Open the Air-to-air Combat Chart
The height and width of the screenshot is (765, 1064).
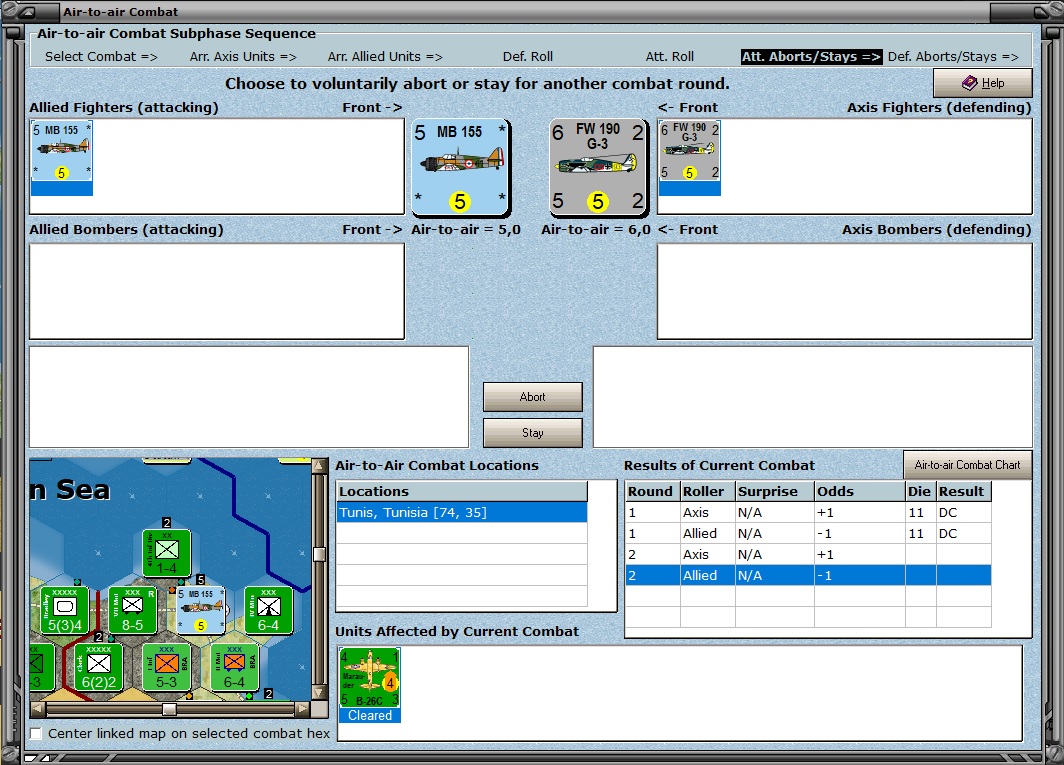[968, 465]
